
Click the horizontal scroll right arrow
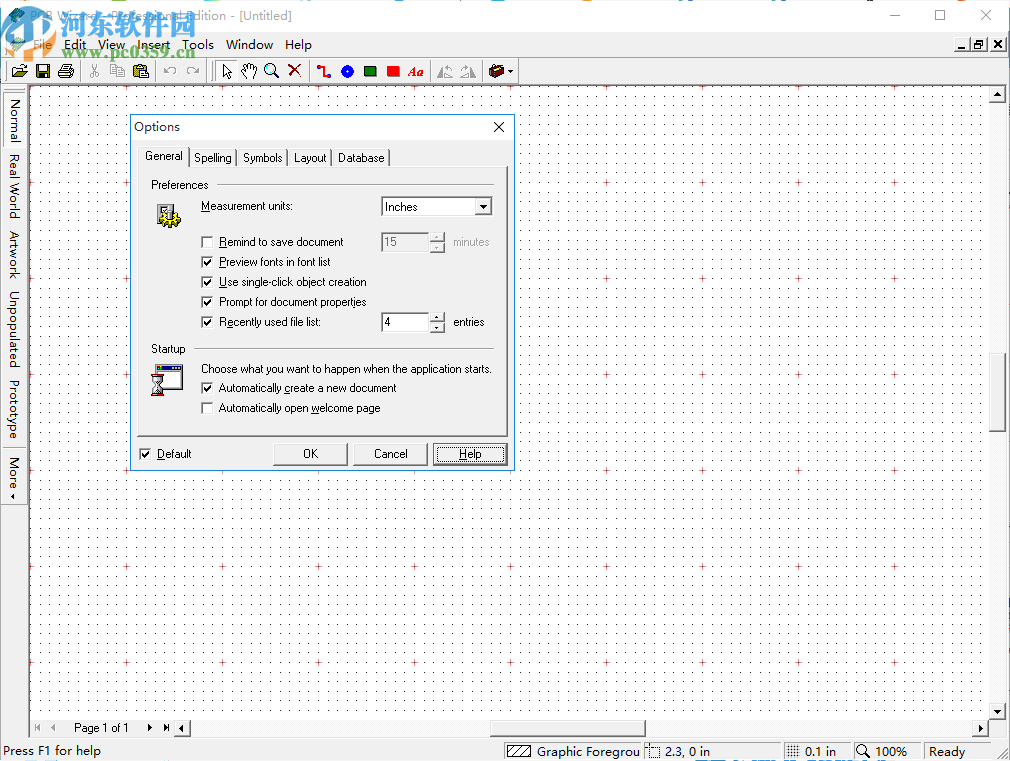[x=980, y=727]
